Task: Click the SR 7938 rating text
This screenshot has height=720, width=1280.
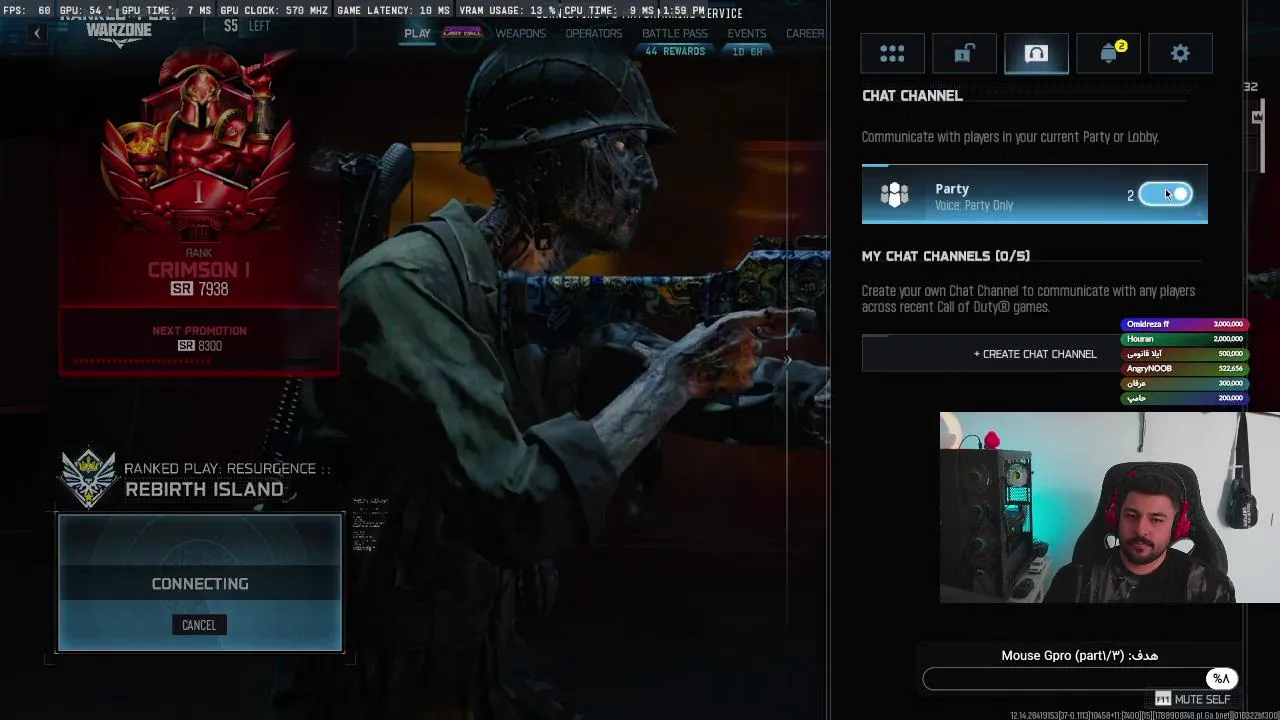Action: coord(199,289)
